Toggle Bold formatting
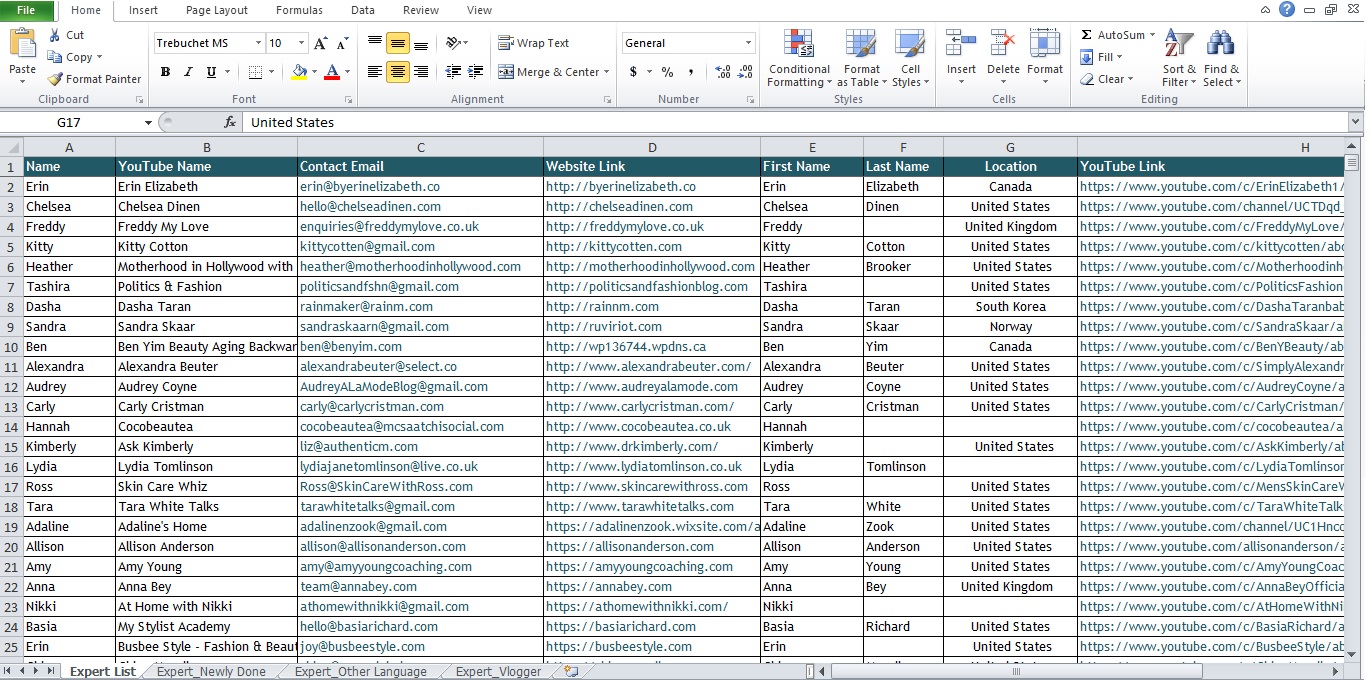 (165, 72)
